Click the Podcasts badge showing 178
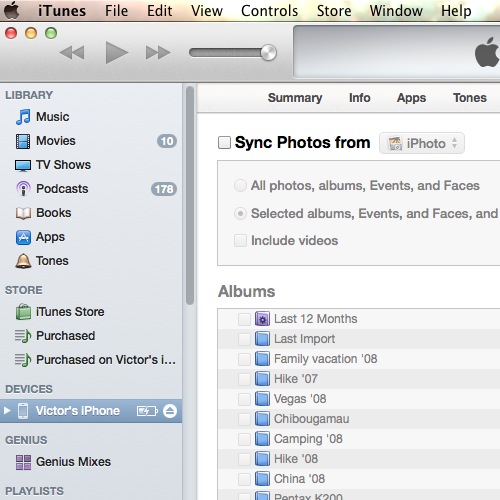 point(164,189)
